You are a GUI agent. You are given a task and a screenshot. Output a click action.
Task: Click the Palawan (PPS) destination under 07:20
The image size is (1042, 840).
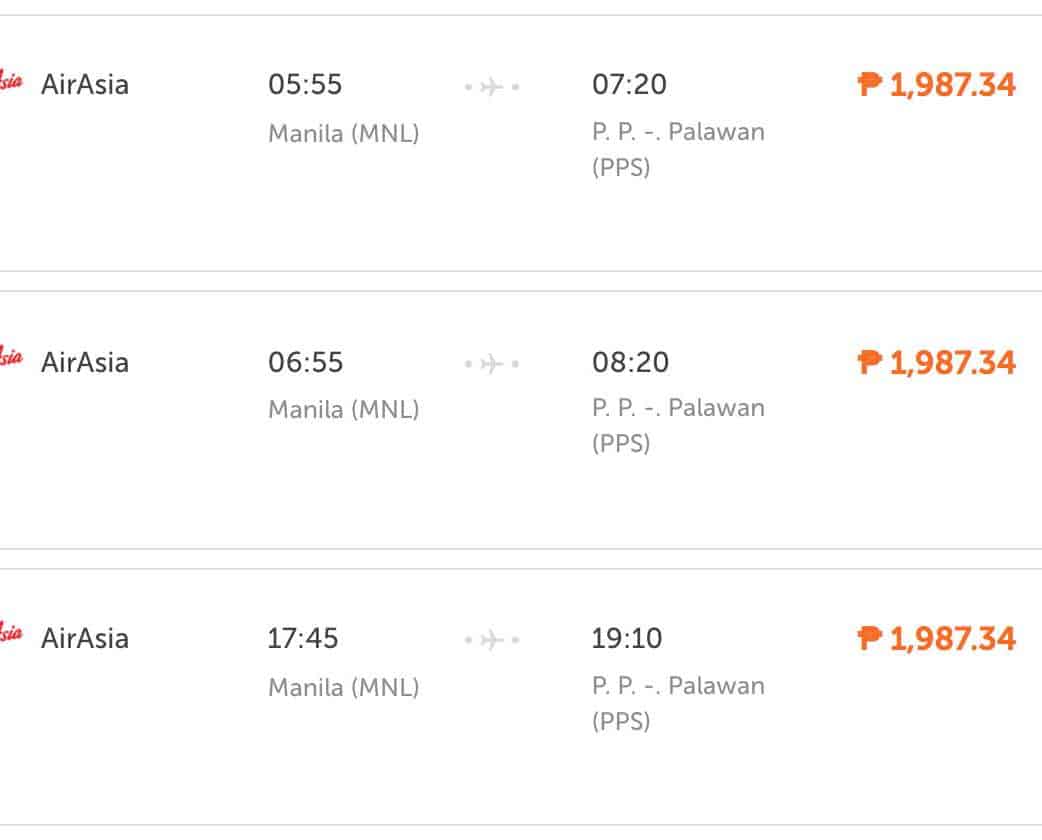click(x=678, y=149)
